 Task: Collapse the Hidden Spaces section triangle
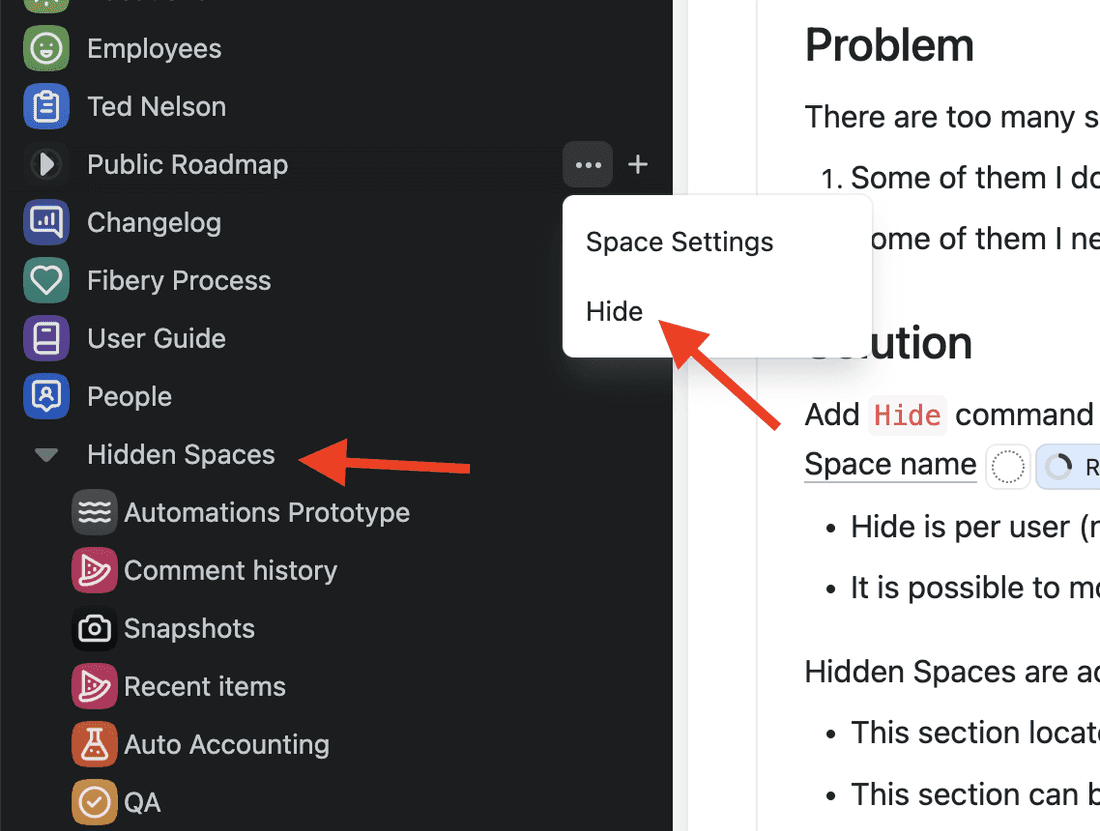coord(46,455)
